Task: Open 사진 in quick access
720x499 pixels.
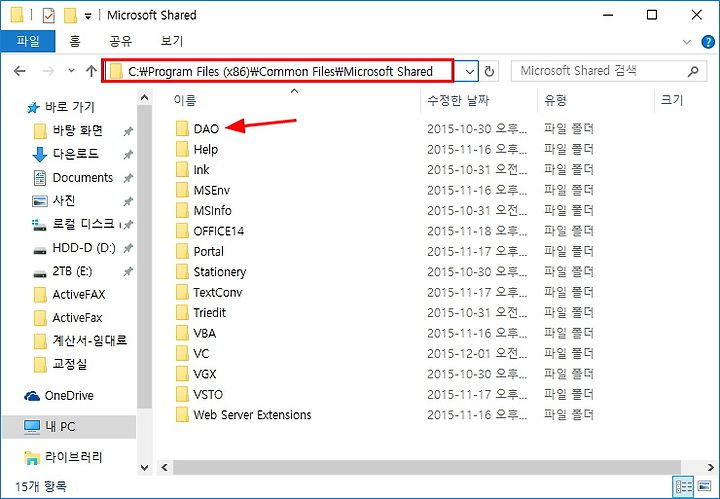Action: pos(63,201)
